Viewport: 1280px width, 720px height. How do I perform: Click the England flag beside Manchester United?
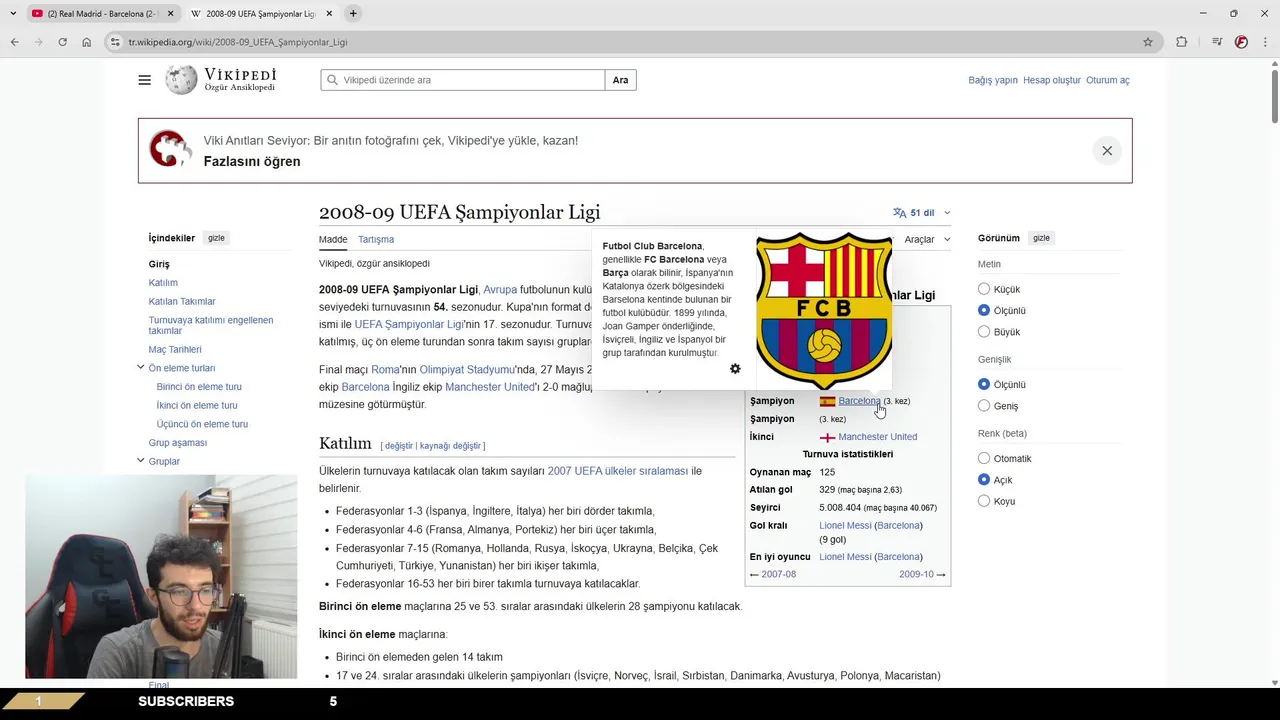(x=827, y=437)
